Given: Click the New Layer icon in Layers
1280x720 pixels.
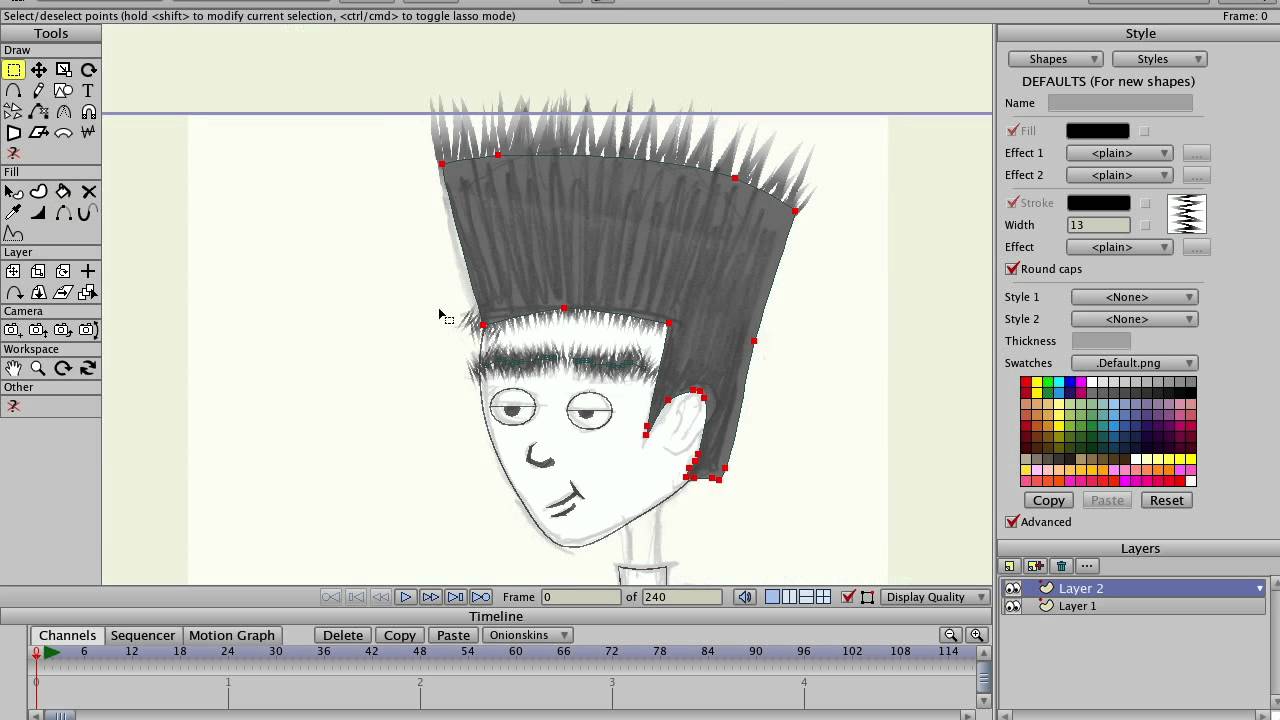Looking at the screenshot, I should click(1010, 566).
